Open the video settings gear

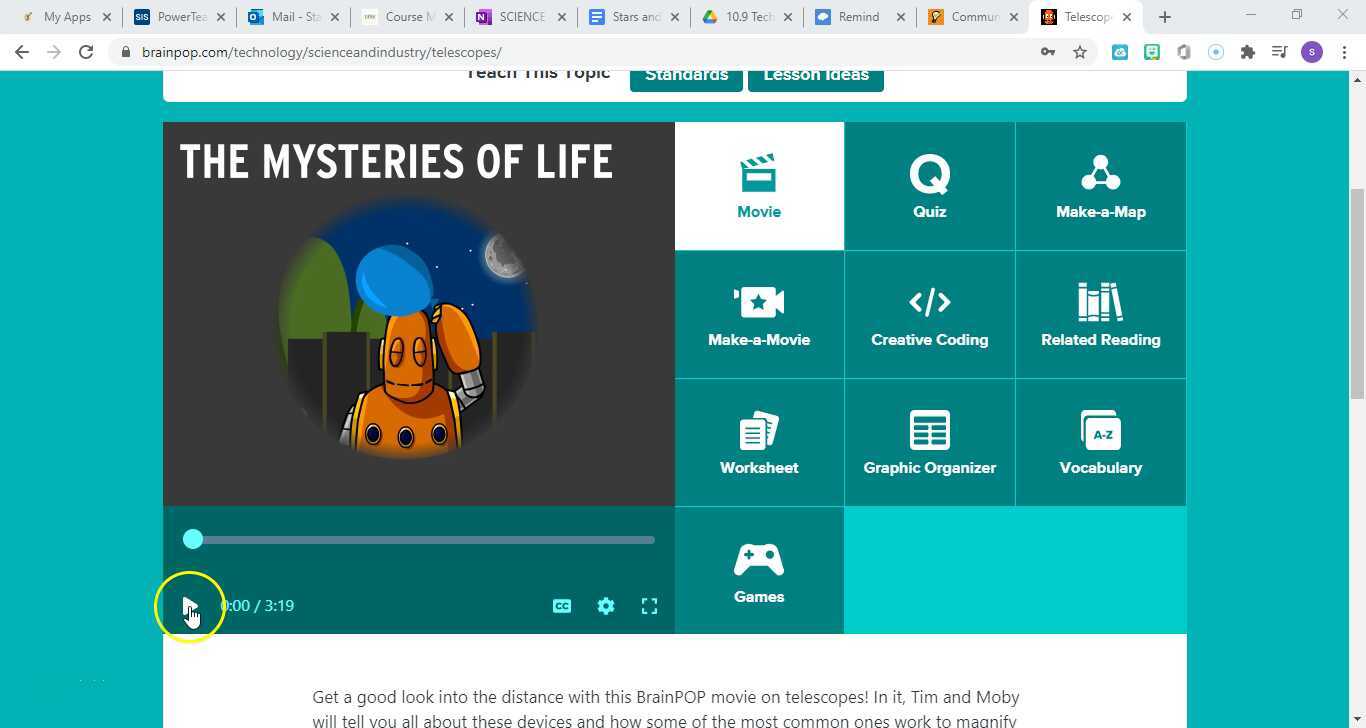pyautogui.click(x=606, y=605)
